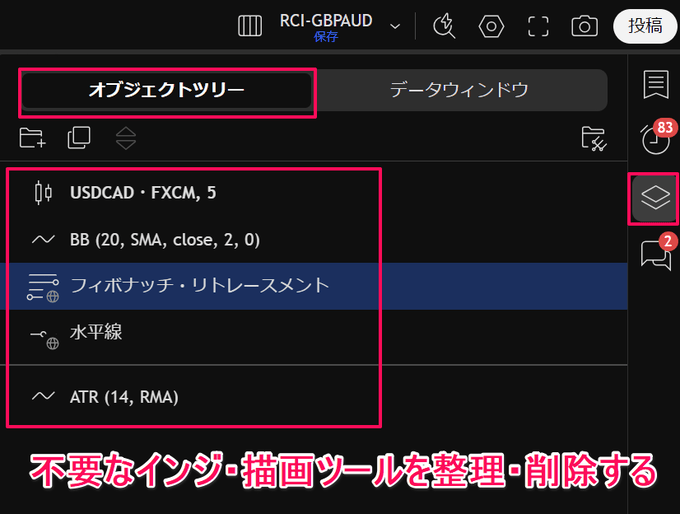This screenshot has width=680, height=514.
Task: Expand the layout name dropdown arrow
Action: pos(395,26)
